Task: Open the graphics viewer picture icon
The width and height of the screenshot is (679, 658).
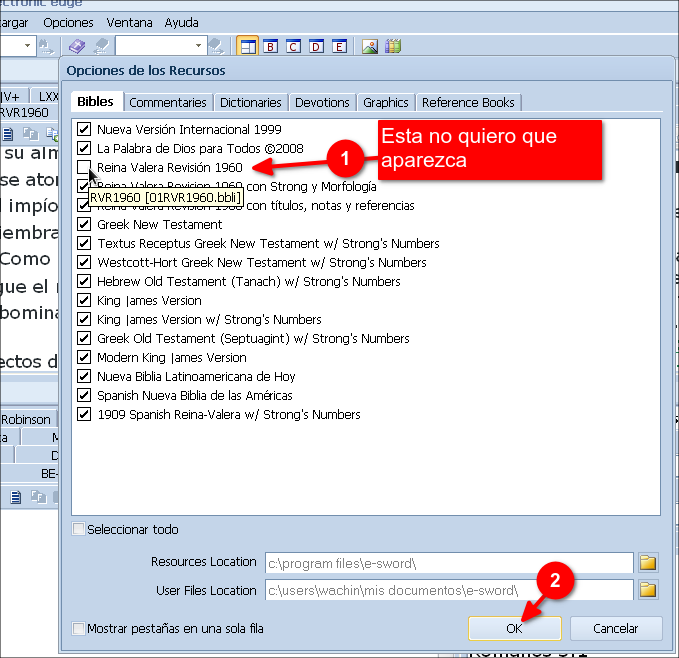Action: pos(370,46)
